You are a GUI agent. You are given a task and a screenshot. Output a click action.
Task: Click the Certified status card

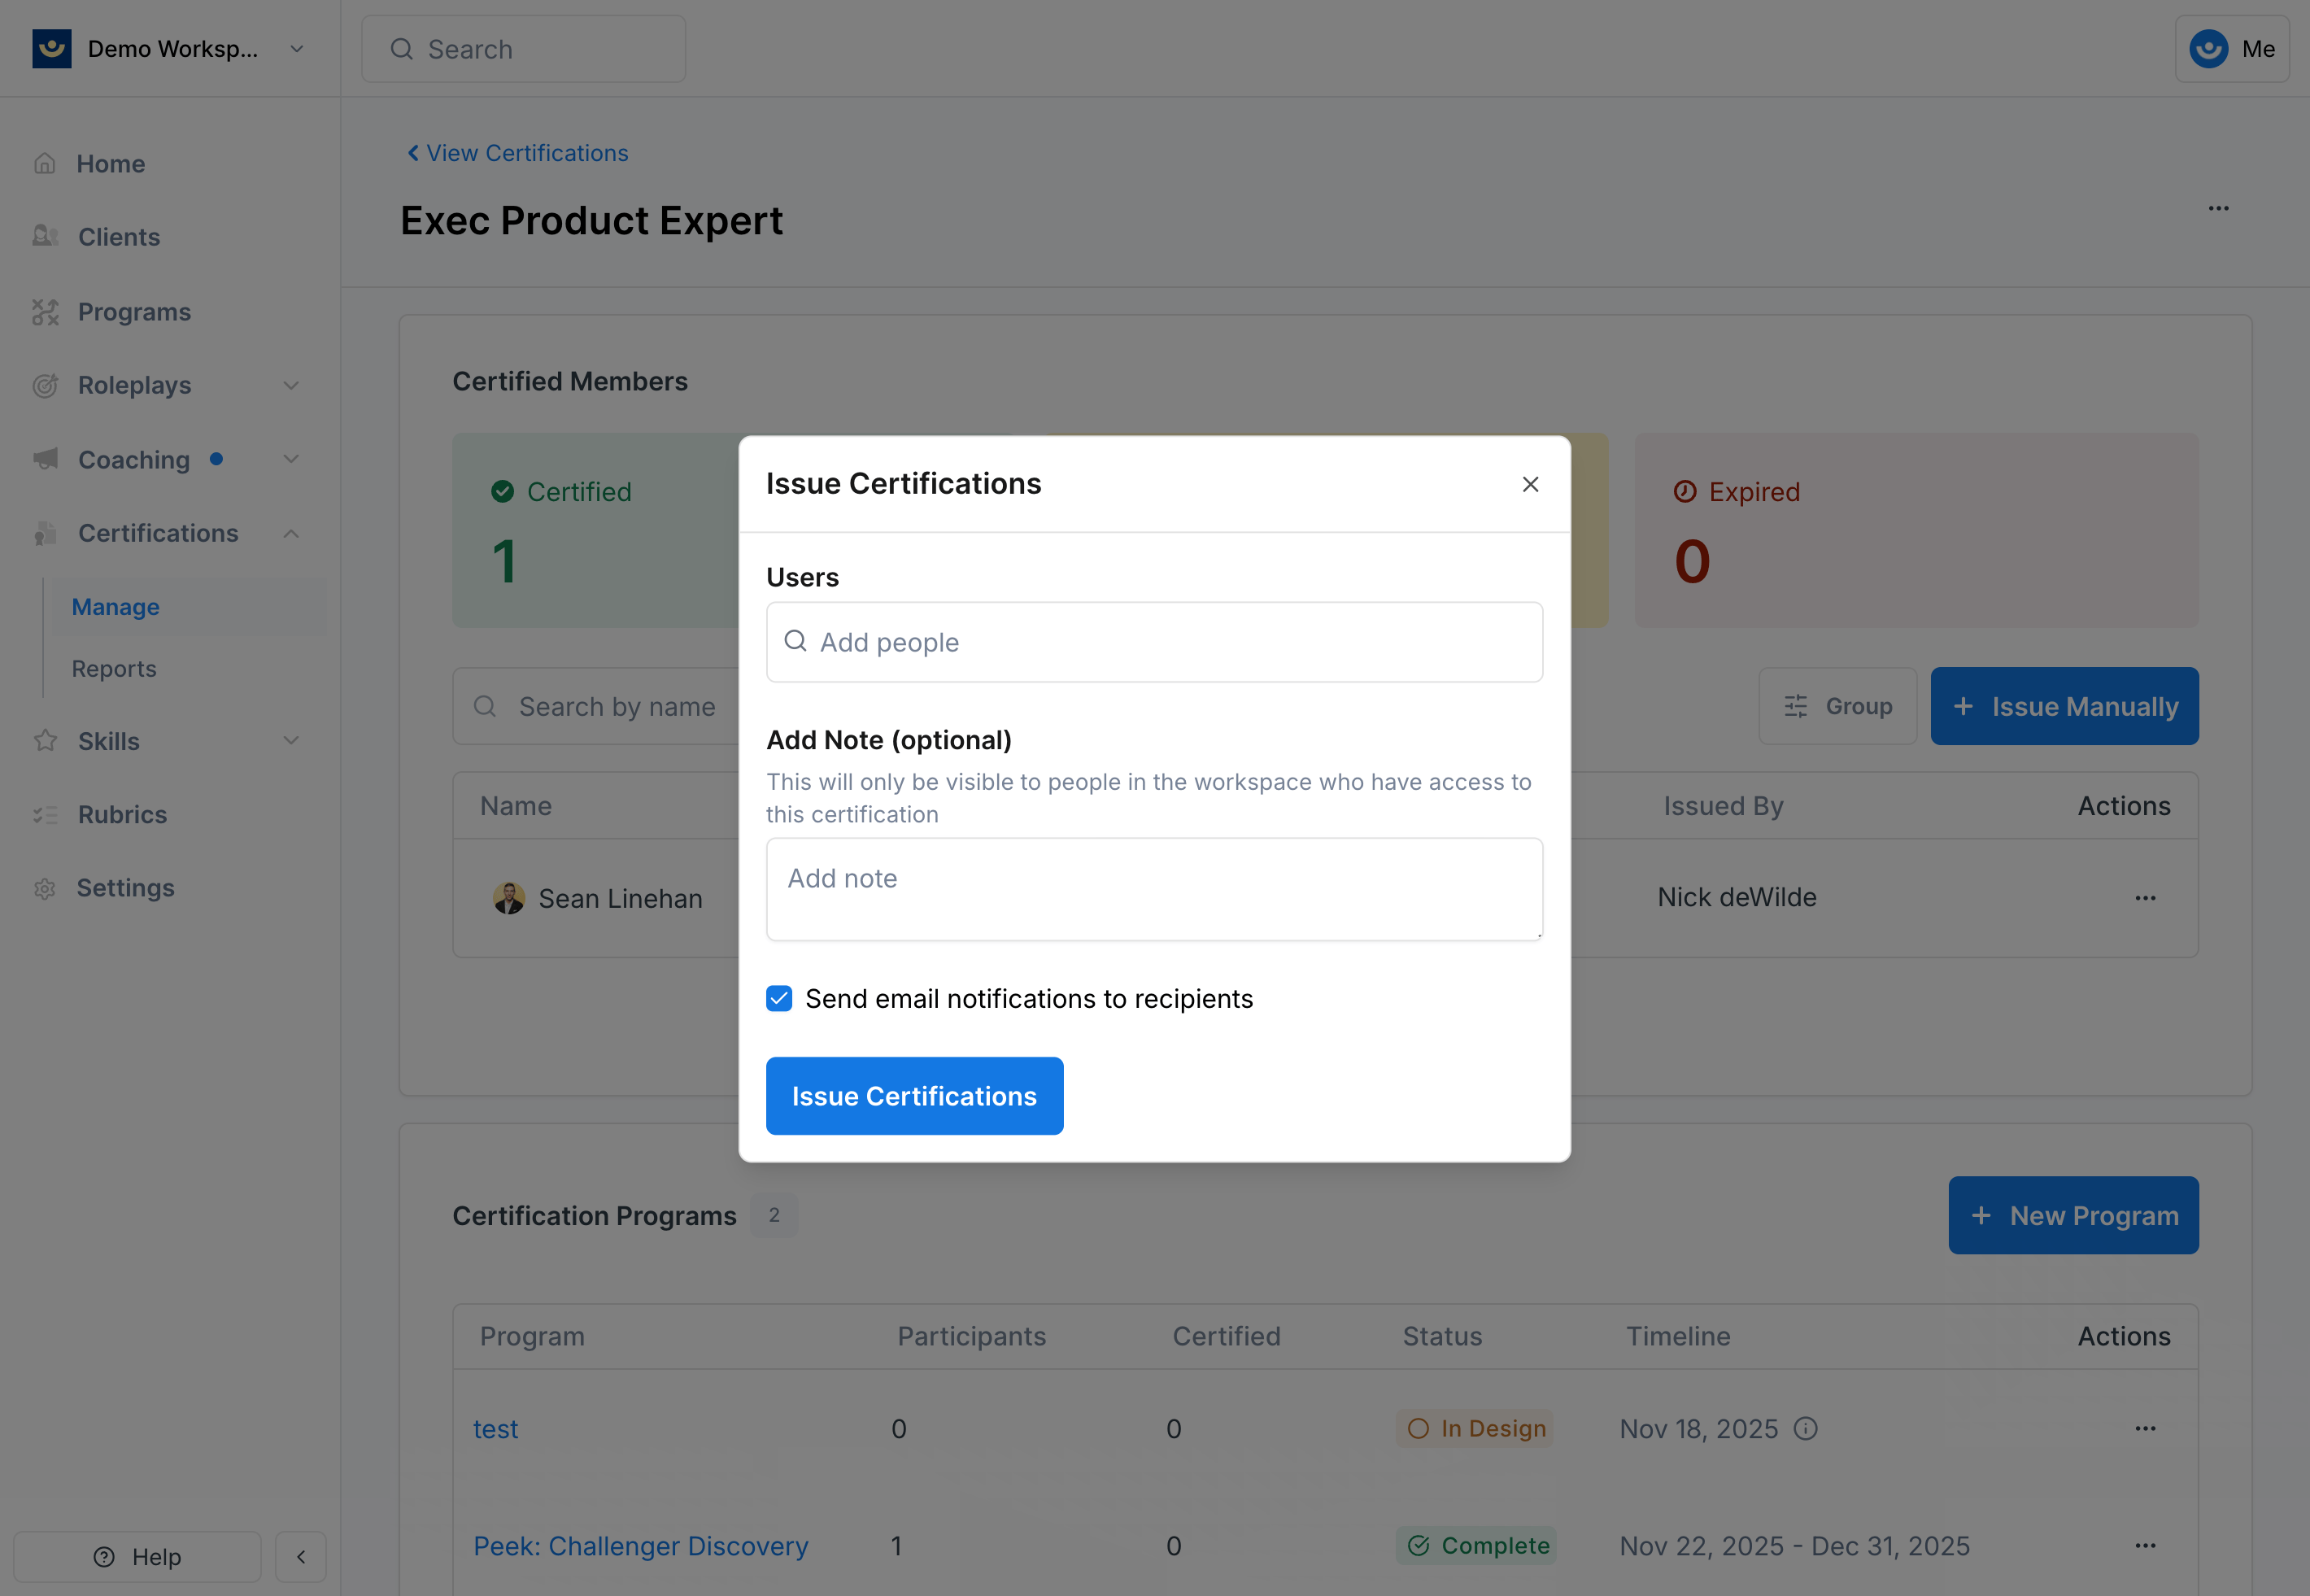click(x=596, y=530)
